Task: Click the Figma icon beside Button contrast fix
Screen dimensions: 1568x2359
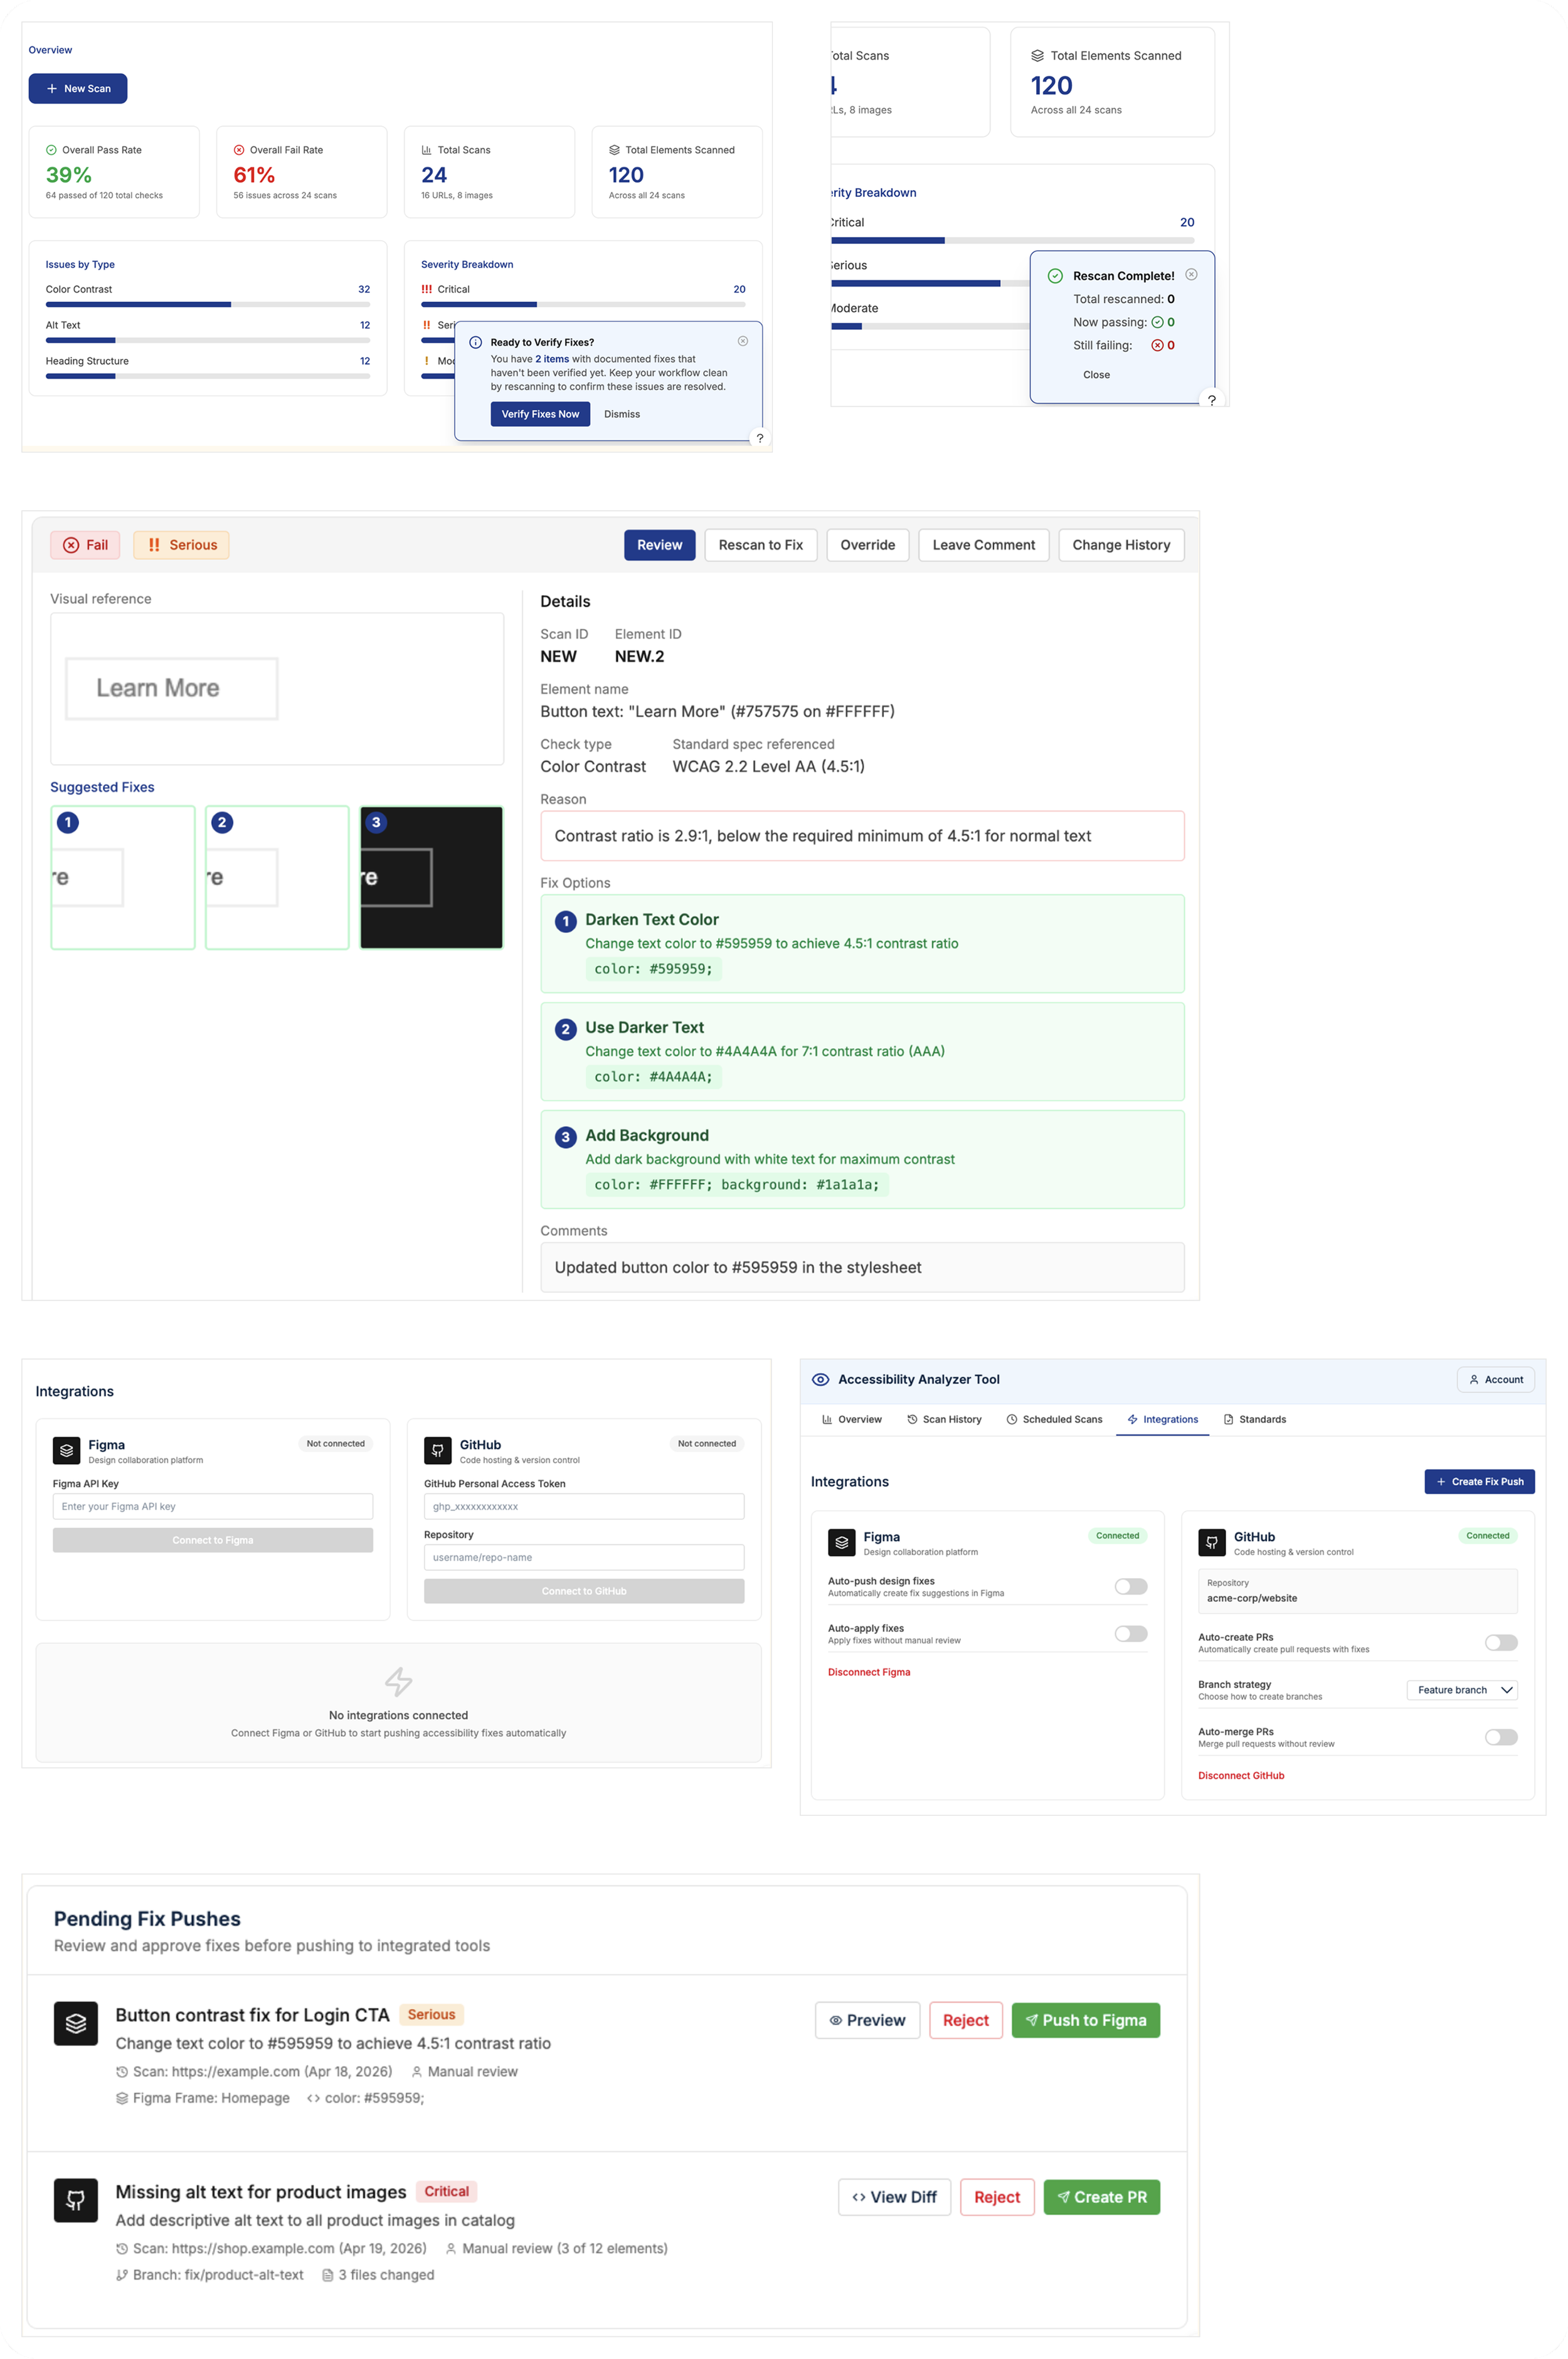Action: coord(75,2023)
